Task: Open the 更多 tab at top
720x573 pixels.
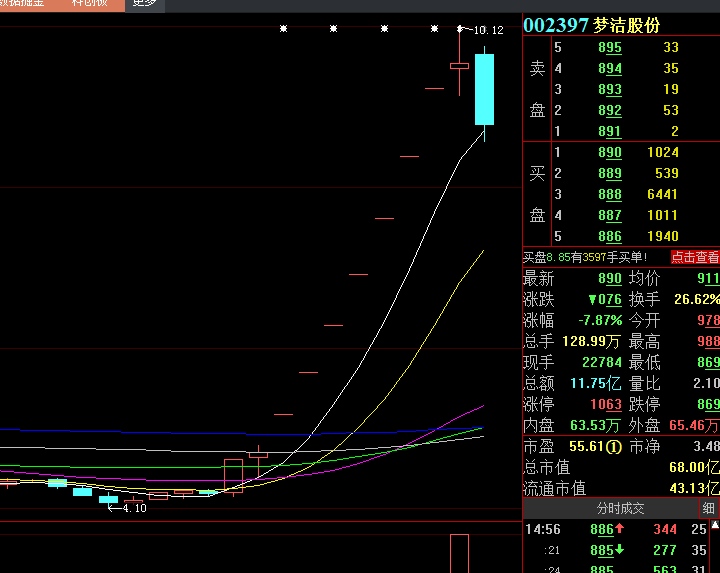Action: pos(144,3)
